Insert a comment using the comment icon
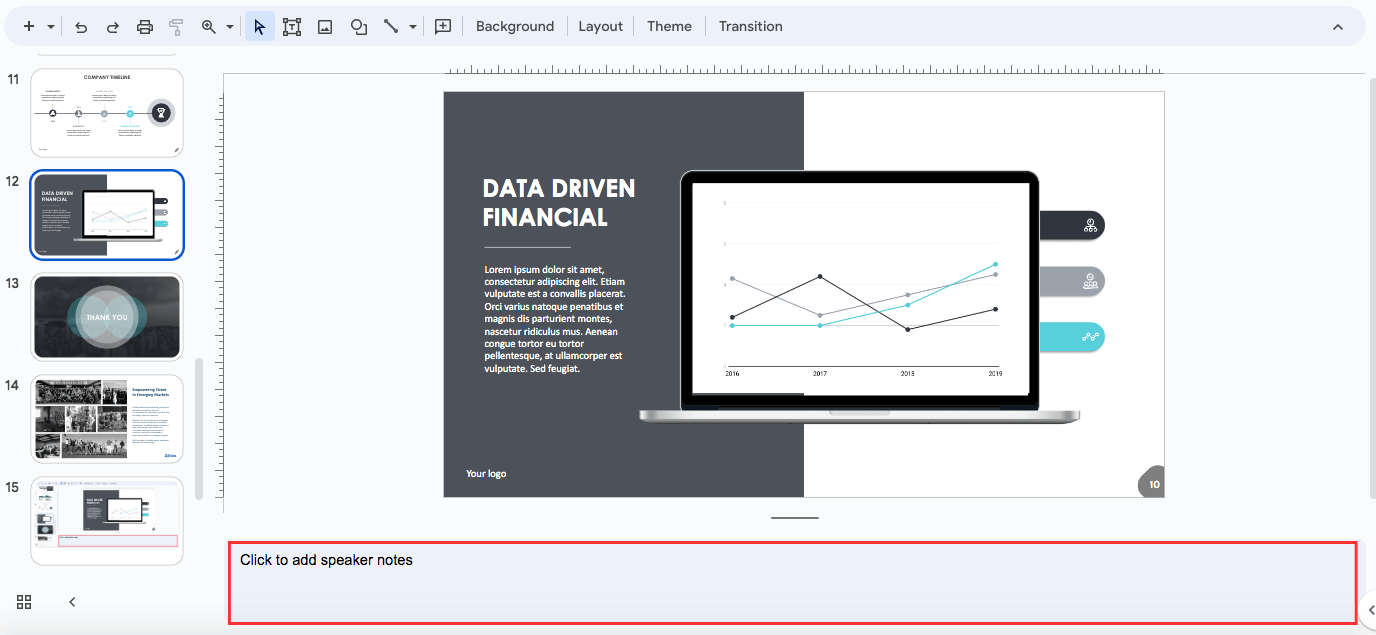Screen dimensions: 1376x635 442,26
